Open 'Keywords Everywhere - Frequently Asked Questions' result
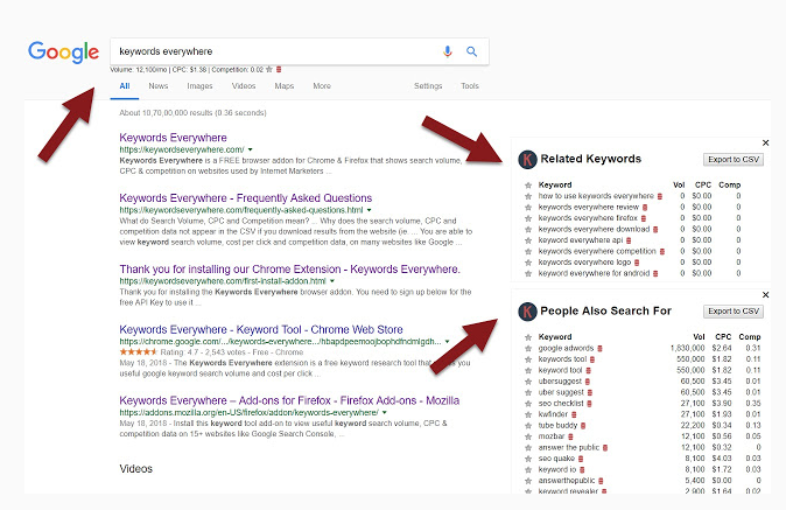The image size is (786, 510). [246, 198]
